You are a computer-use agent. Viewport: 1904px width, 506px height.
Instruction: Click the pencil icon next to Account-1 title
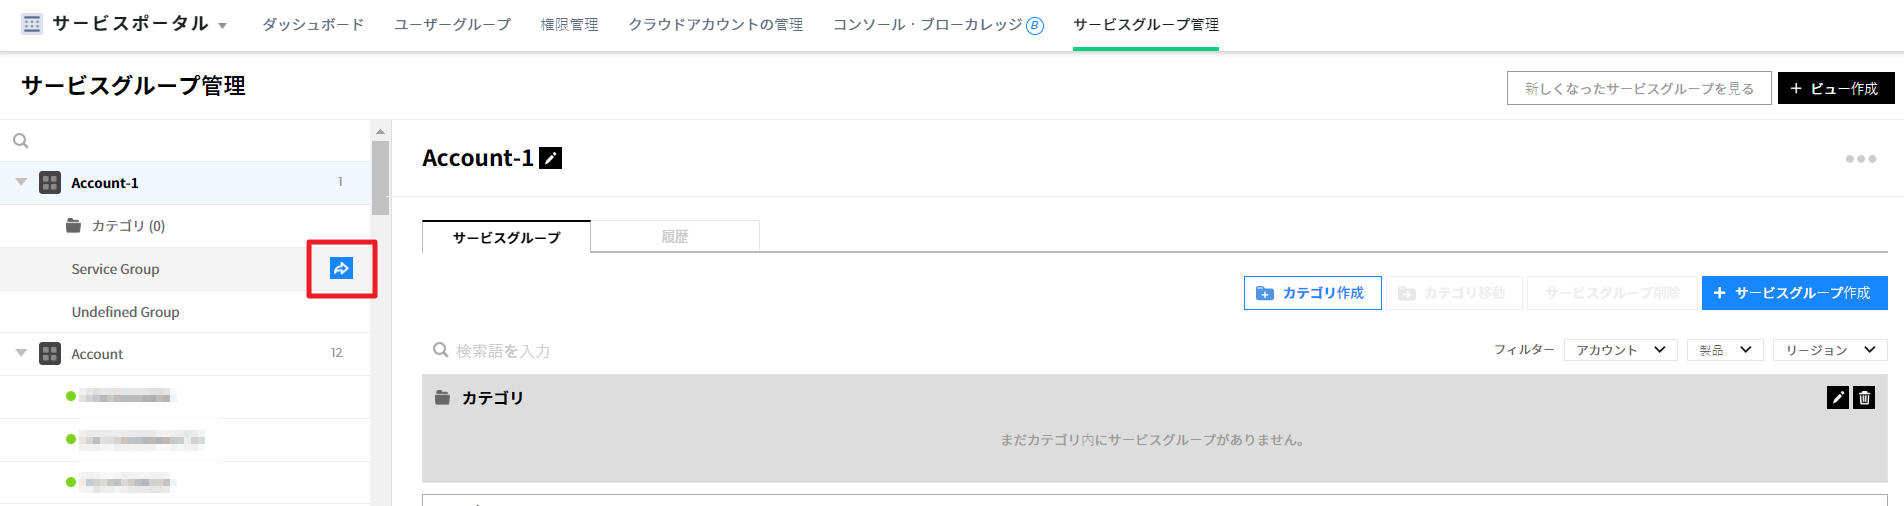coord(550,158)
